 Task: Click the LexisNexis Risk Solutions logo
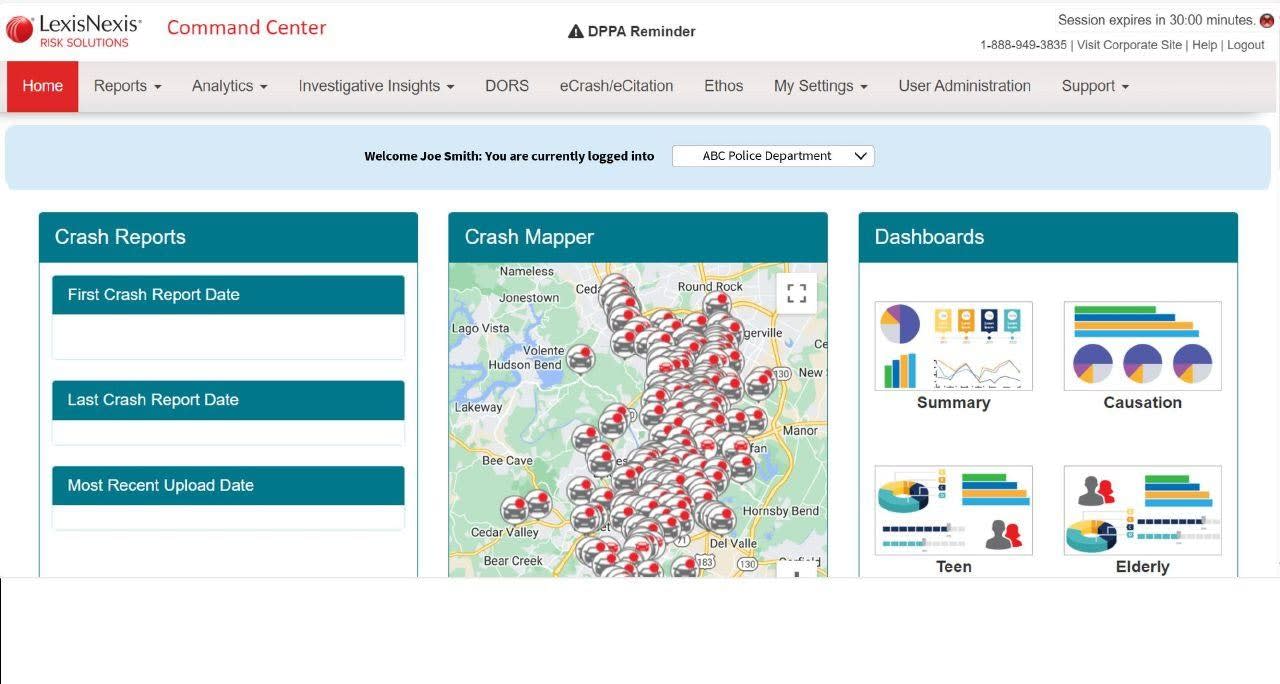[74, 30]
